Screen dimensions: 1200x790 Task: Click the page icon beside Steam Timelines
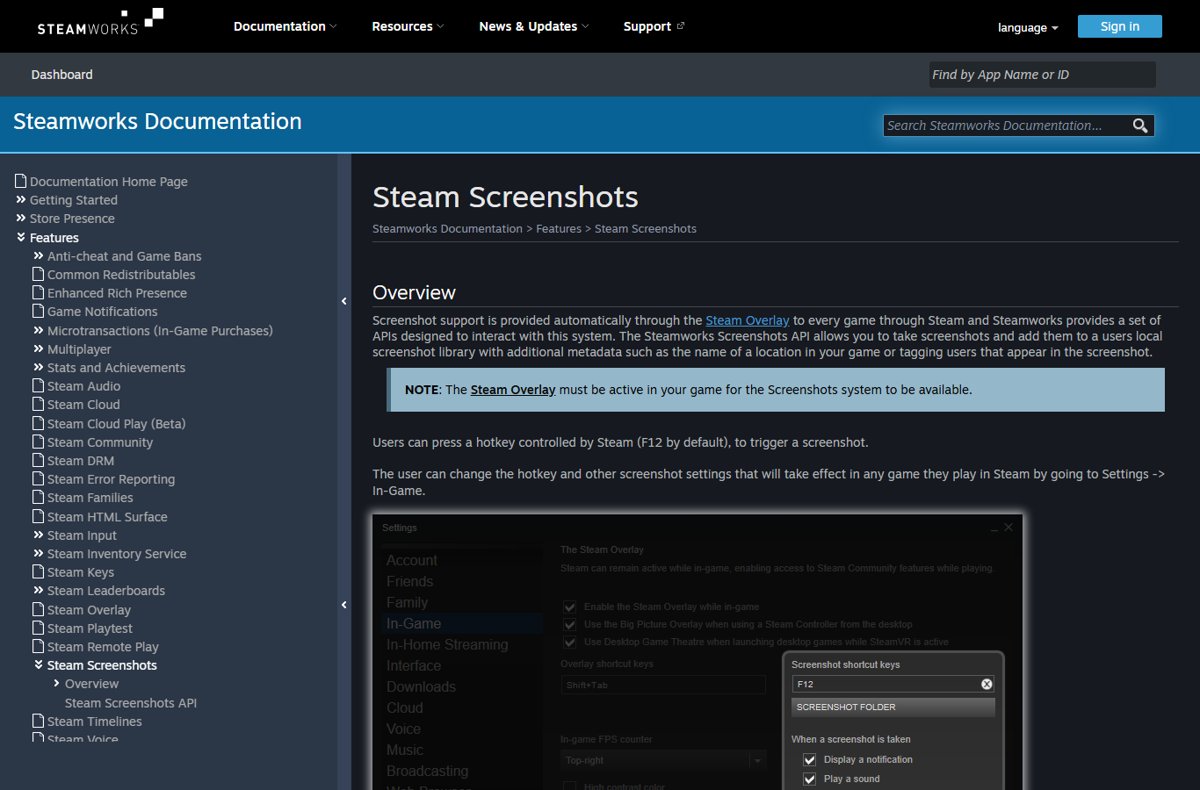pos(38,721)
